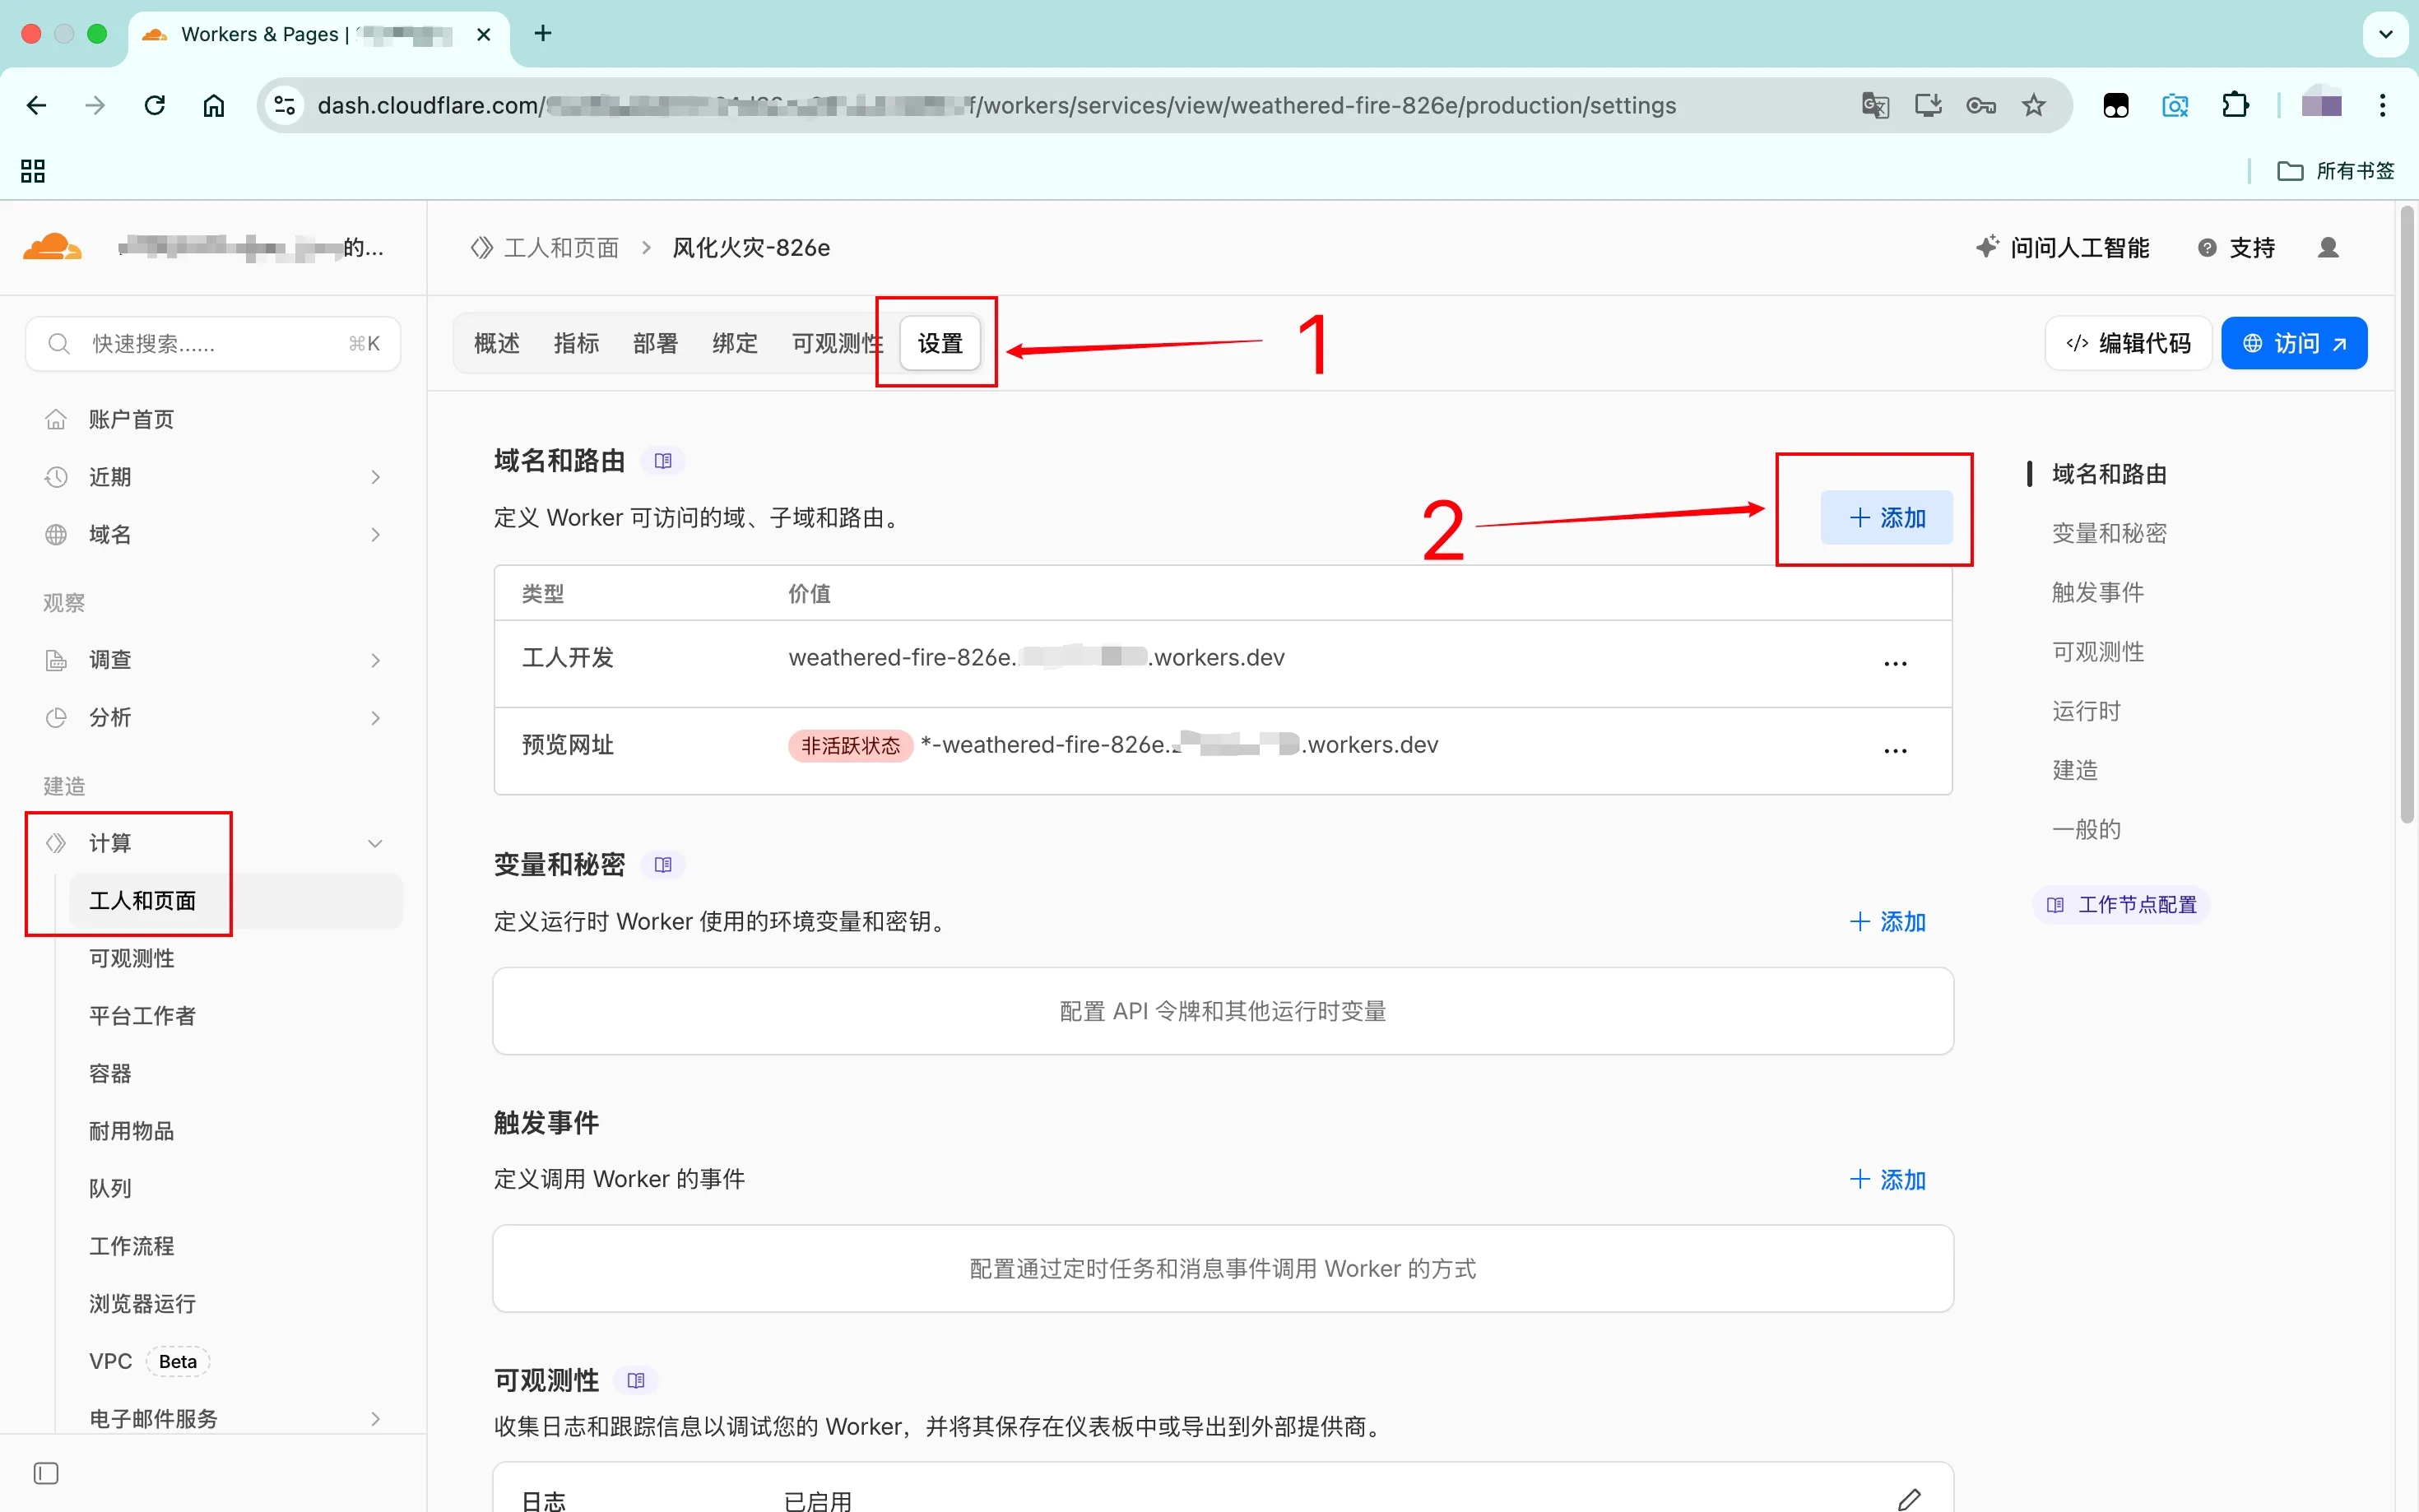Open the browser extensions puzzle icon
This screenshot has width=2419, height=1512.
pyautogui.click(x=2235, y=105)
